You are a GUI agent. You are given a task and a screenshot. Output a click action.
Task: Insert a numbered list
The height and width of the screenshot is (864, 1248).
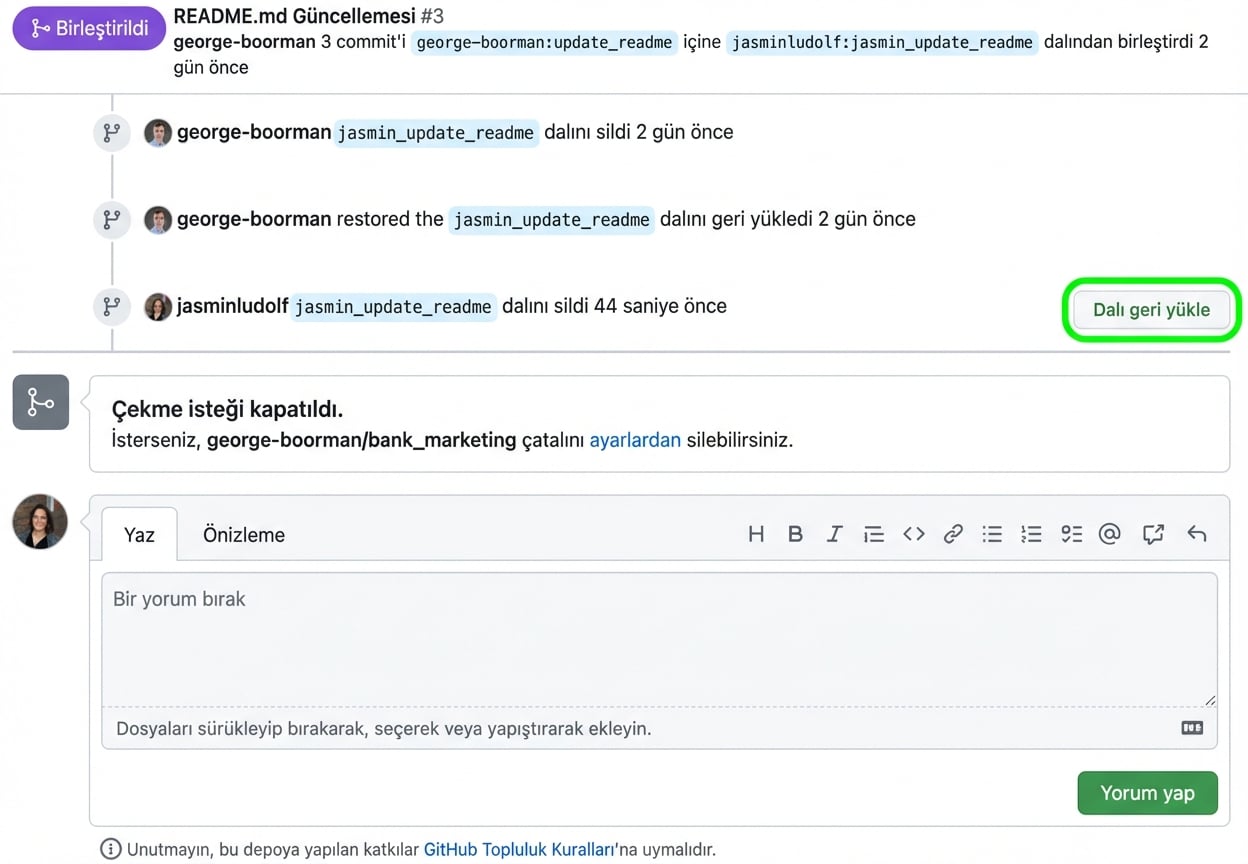[x=1031, y=534]
